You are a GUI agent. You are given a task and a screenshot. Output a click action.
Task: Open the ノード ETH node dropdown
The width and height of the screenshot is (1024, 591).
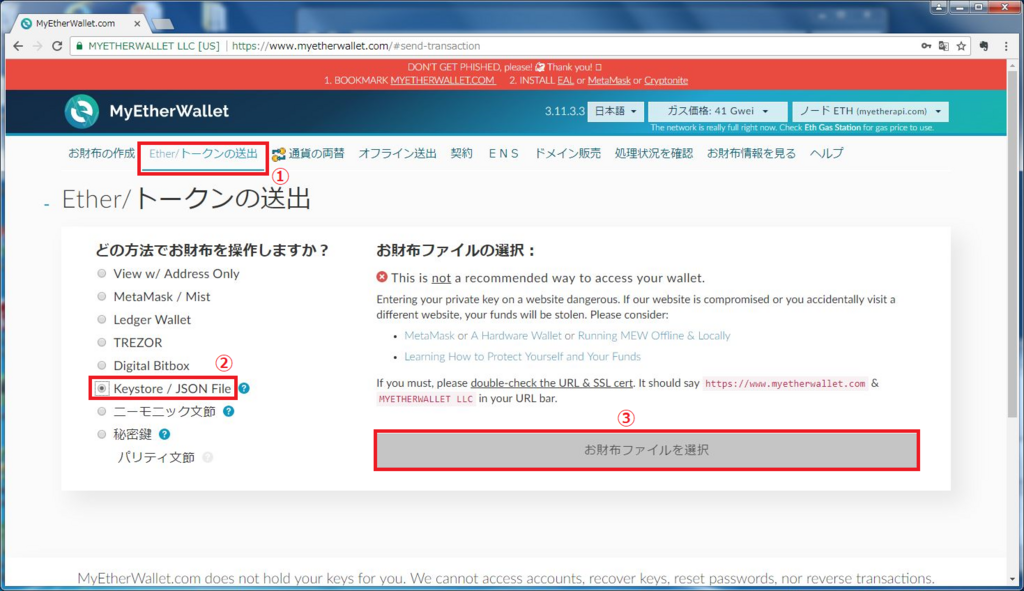pos(870,111)
